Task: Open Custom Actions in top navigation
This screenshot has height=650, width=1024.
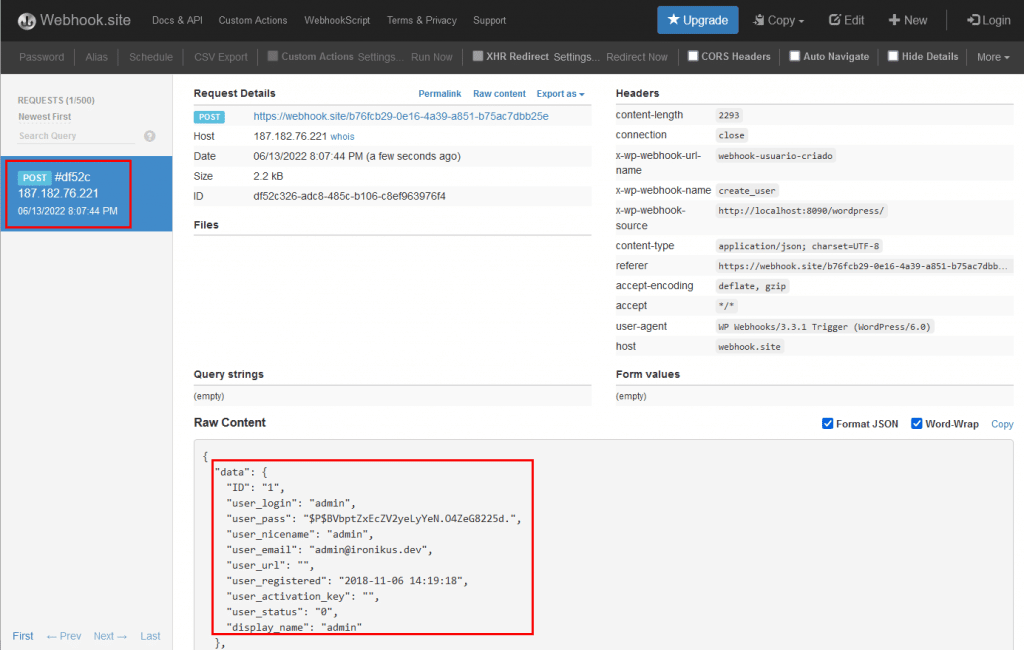Action: [x=253, y=20]
